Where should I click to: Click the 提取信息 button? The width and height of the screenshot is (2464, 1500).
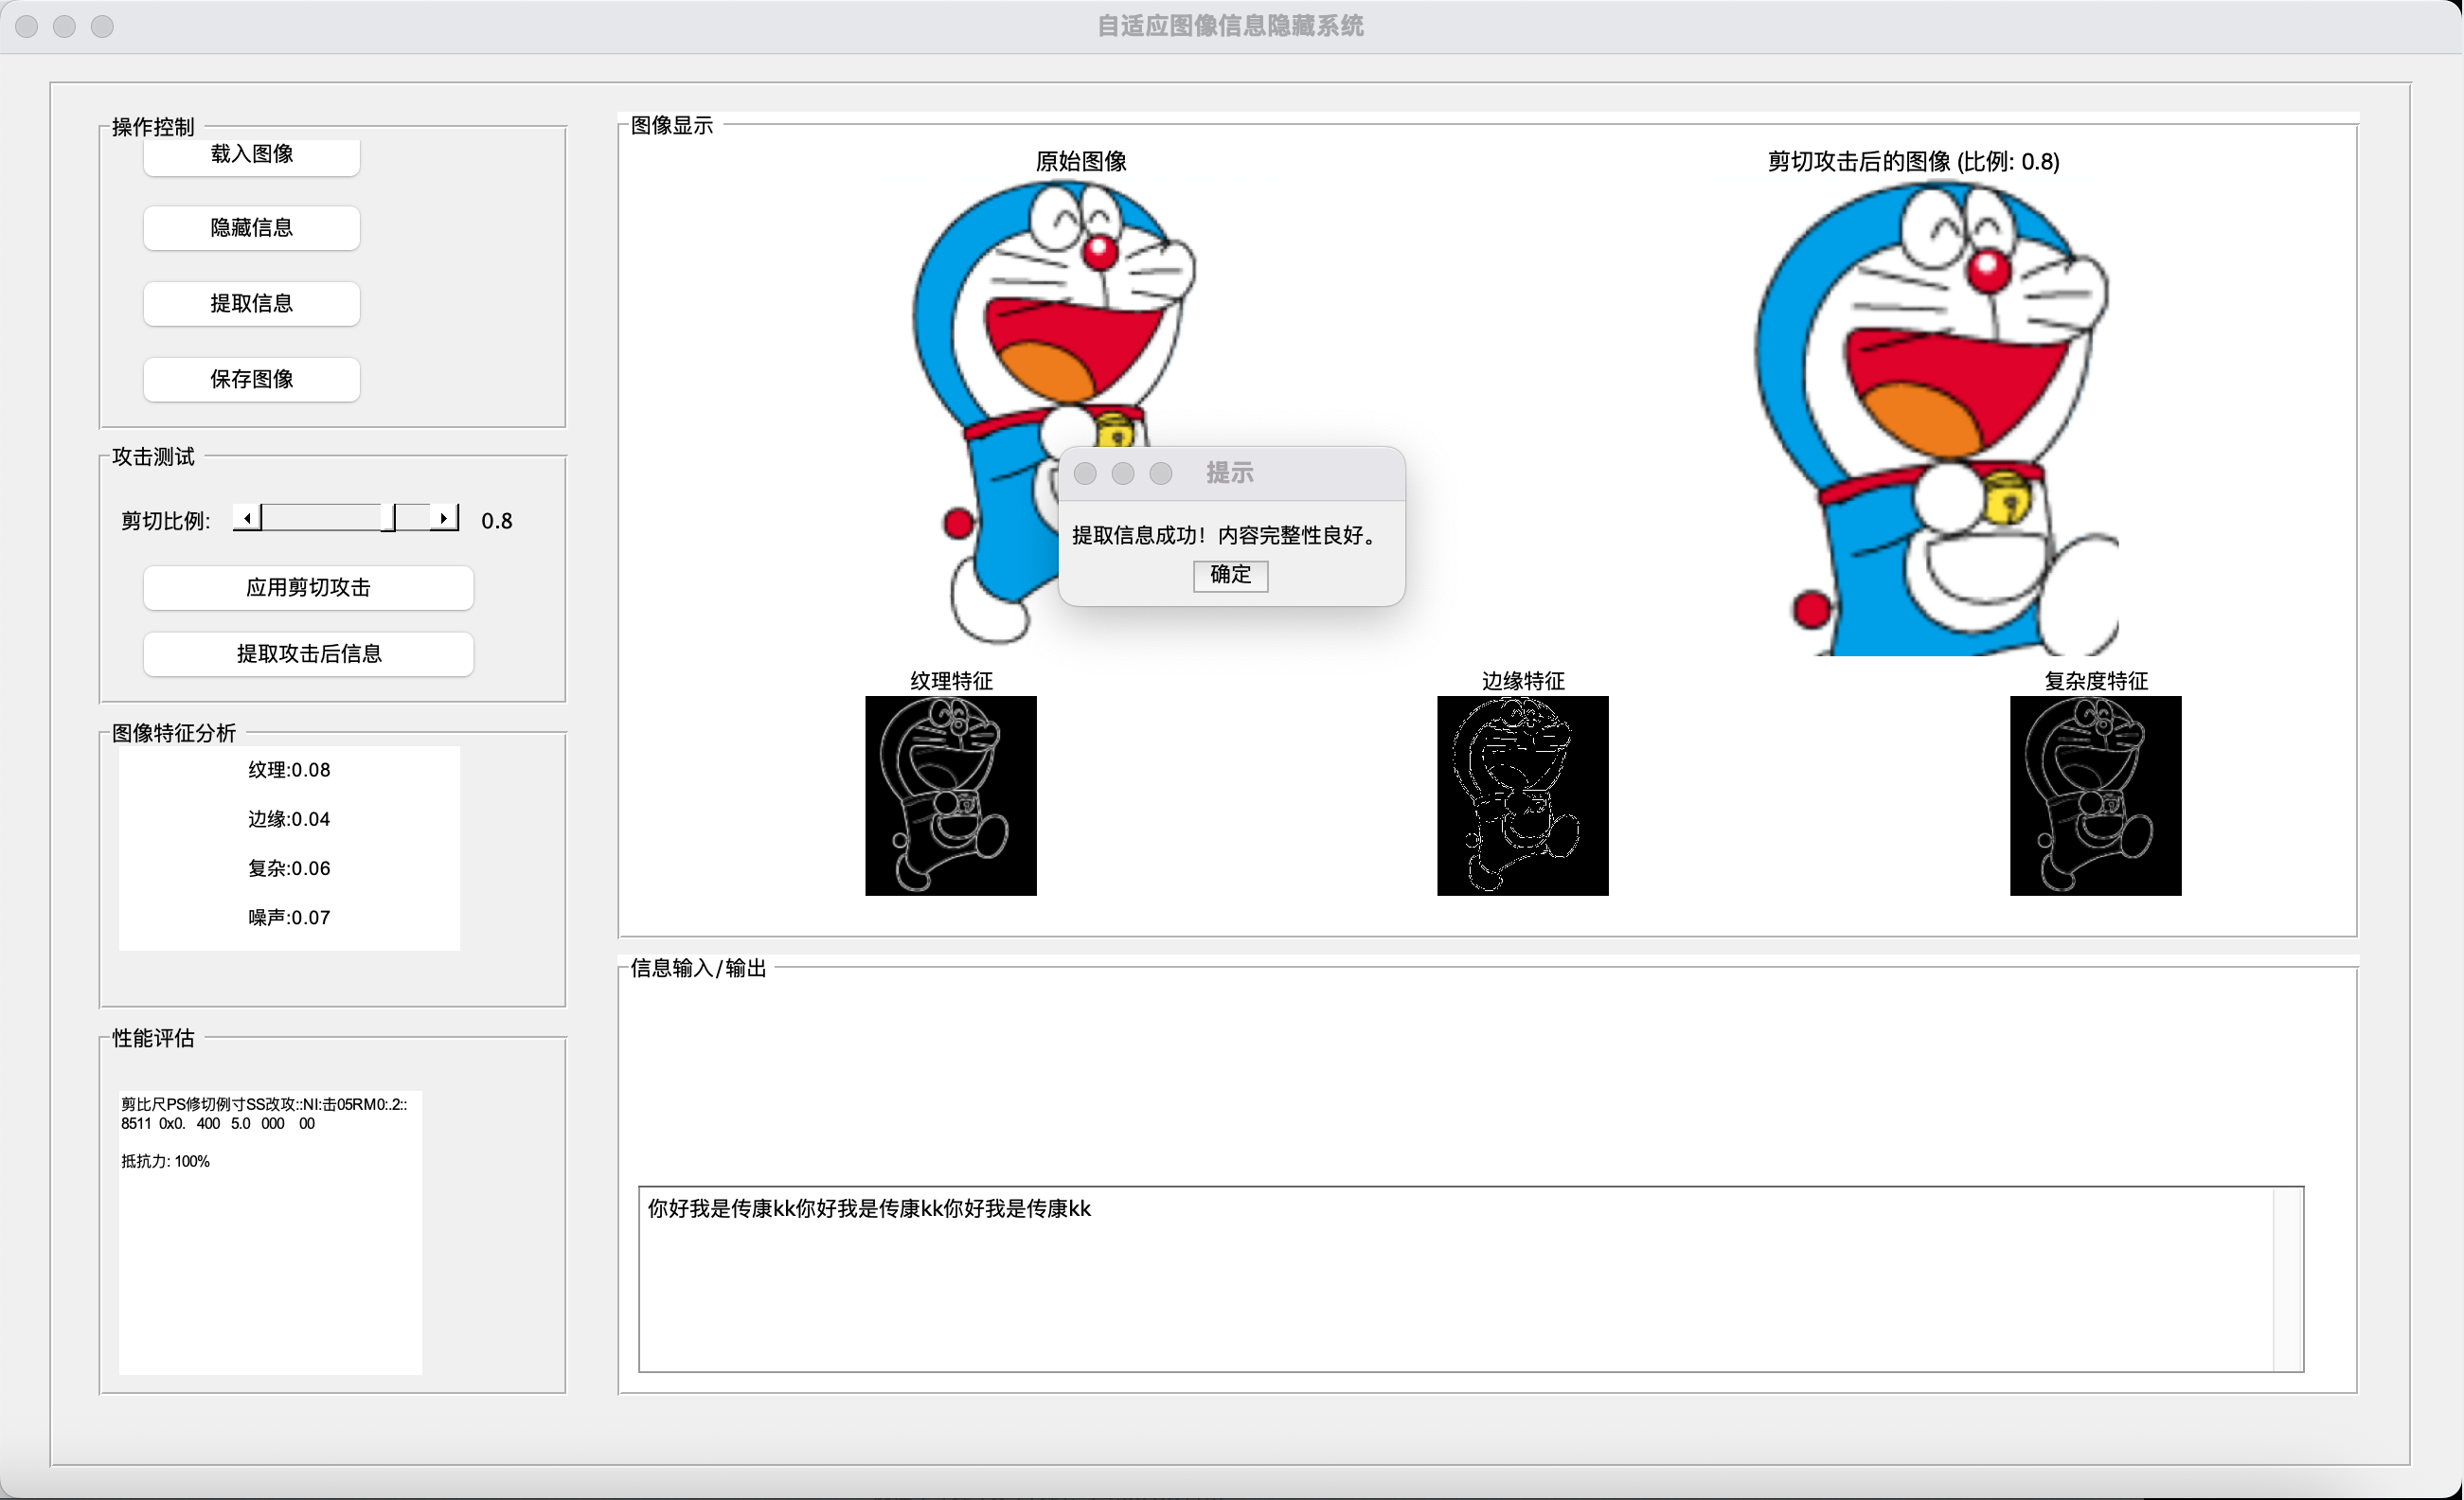tap(251, 303)
